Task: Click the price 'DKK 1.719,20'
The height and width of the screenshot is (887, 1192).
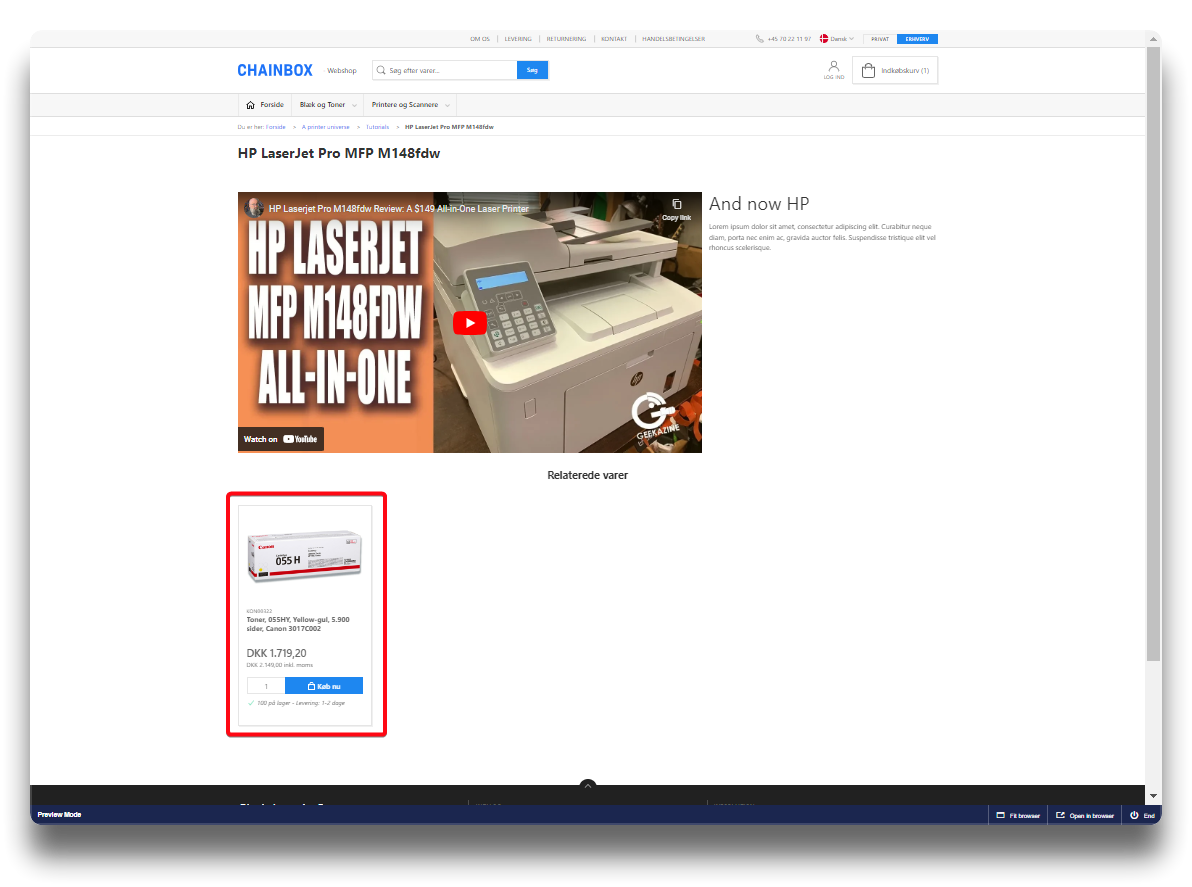Action: (x=277, y=653)
